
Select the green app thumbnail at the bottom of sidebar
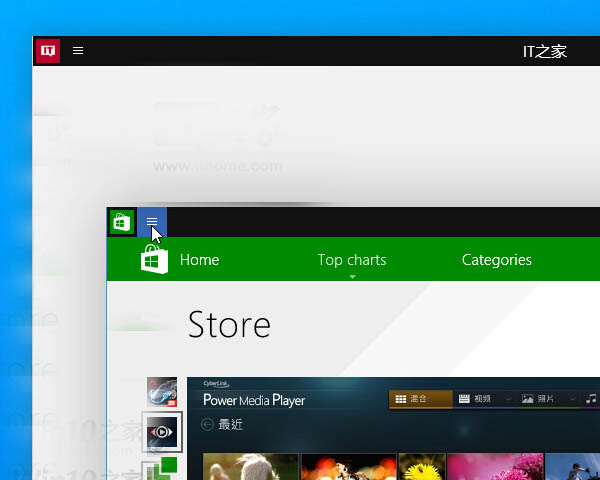click(162, 469)
